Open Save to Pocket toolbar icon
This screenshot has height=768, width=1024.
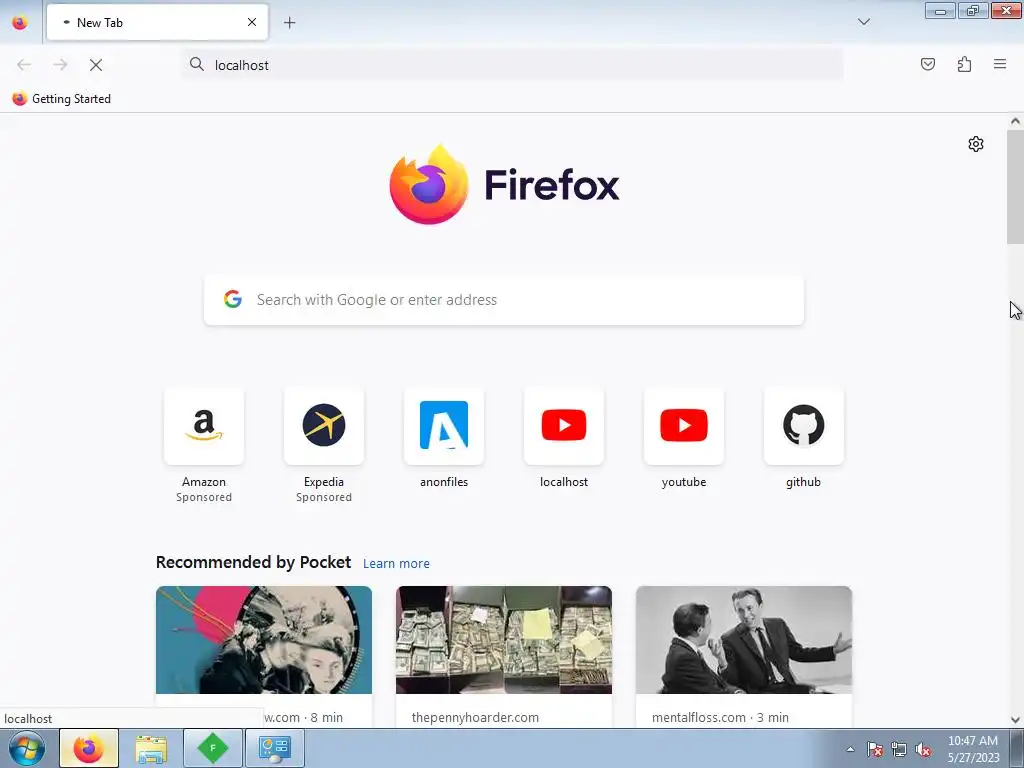[927, 64]
